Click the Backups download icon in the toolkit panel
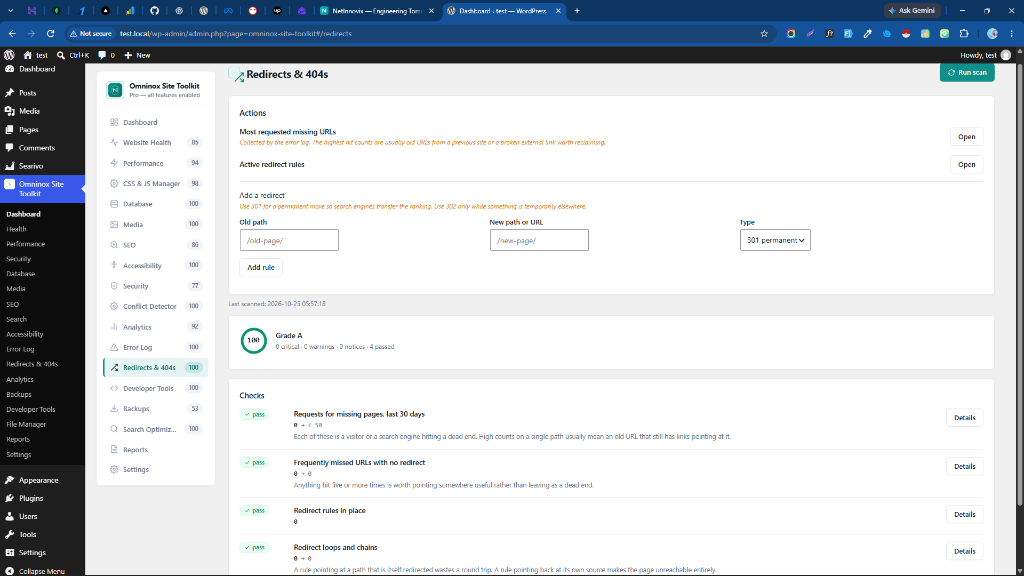Screen dimensions: 1024x576 114,409
